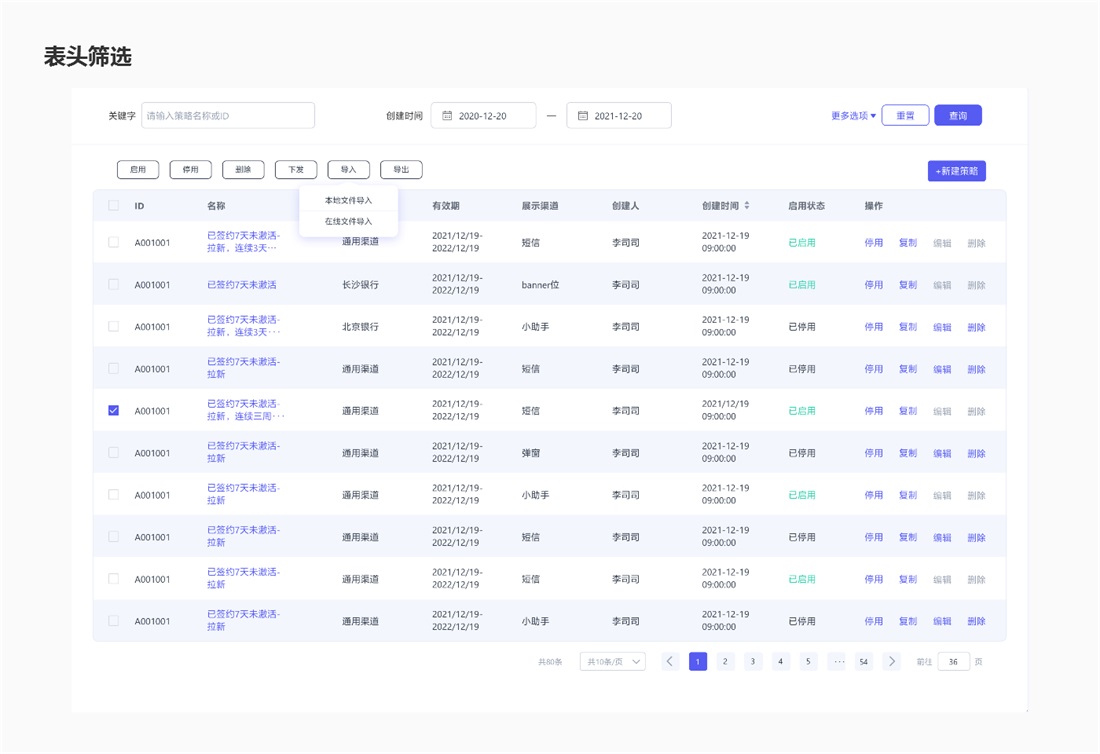
Task: Click the jump-to-page input showing 36
Action: [953, 661]
